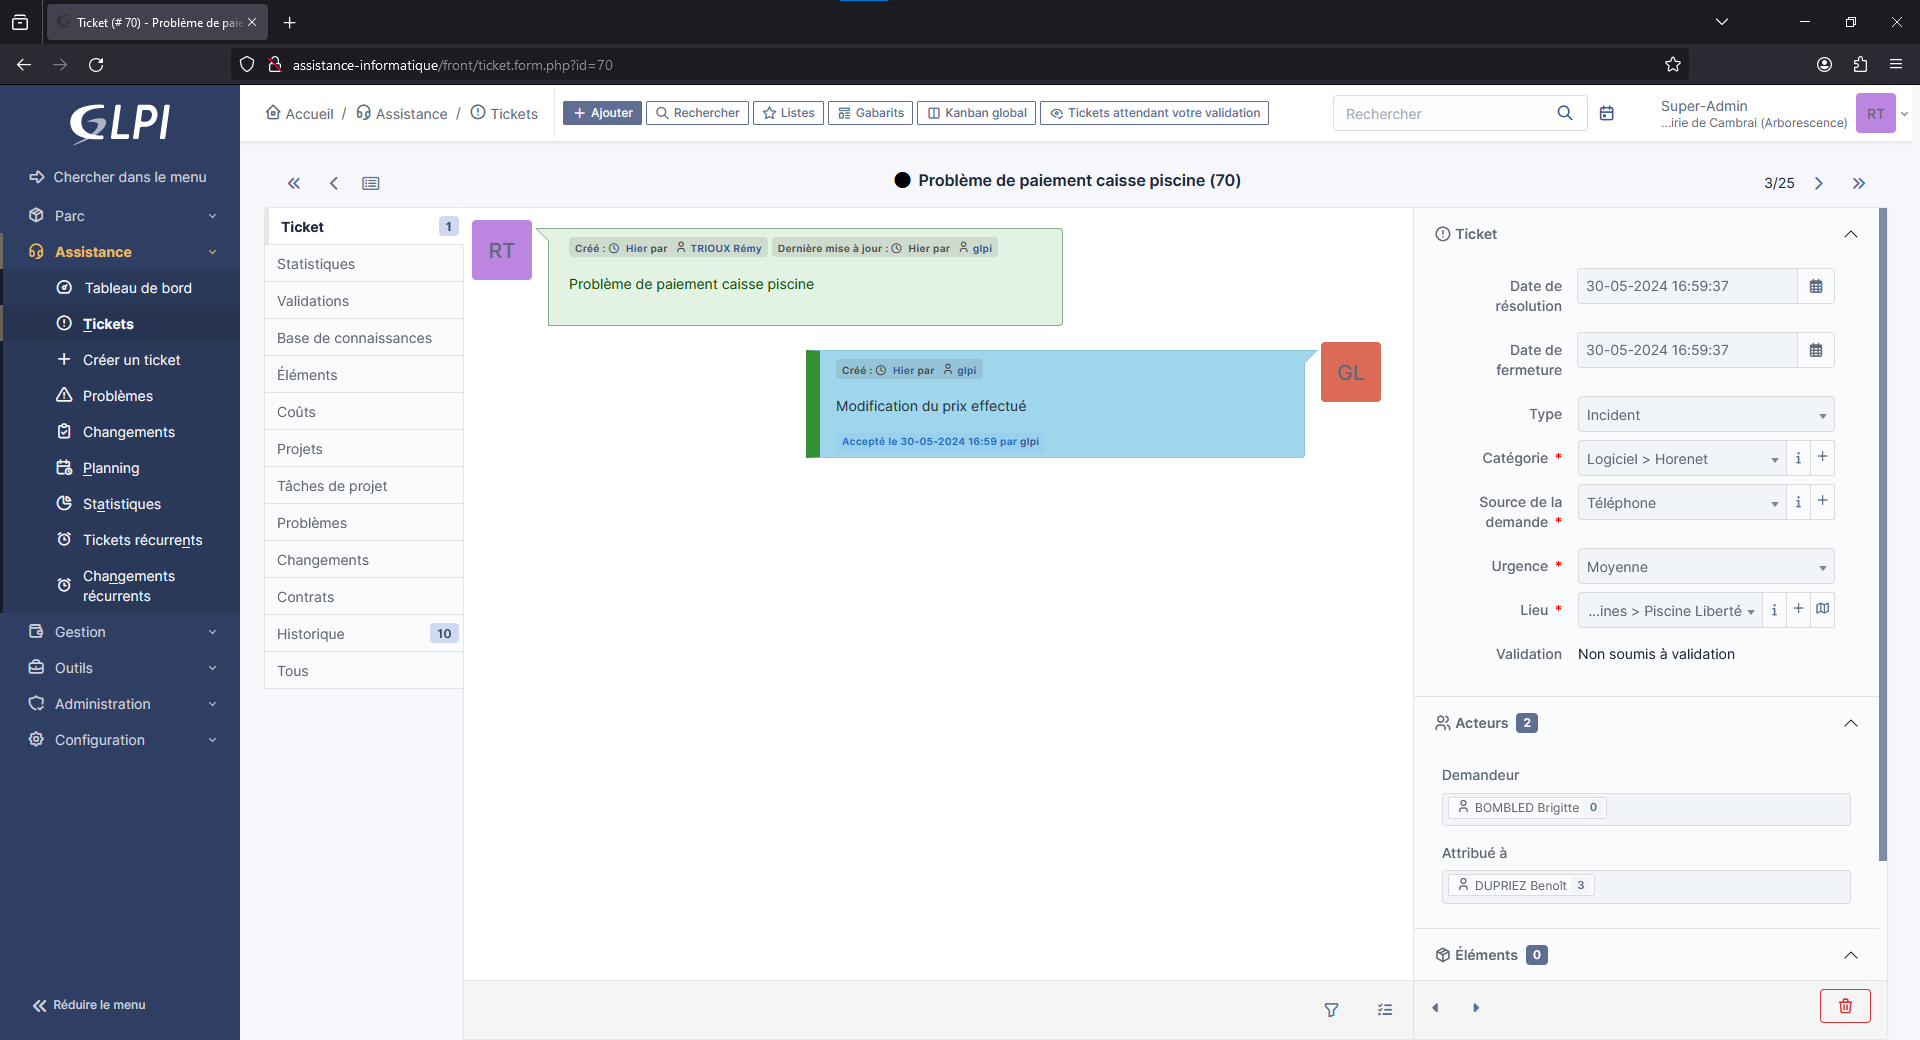Go to next ticket arrow

[1819, 183]
